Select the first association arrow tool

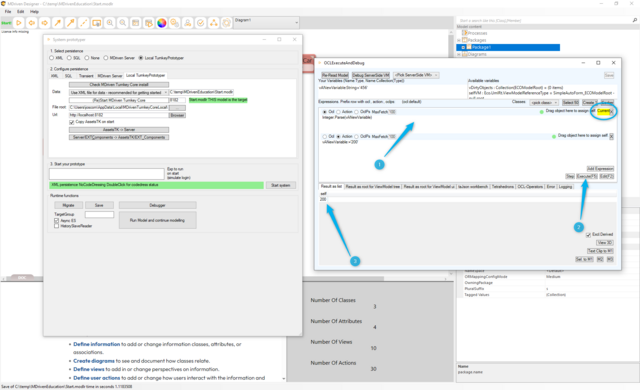[58, 23]
